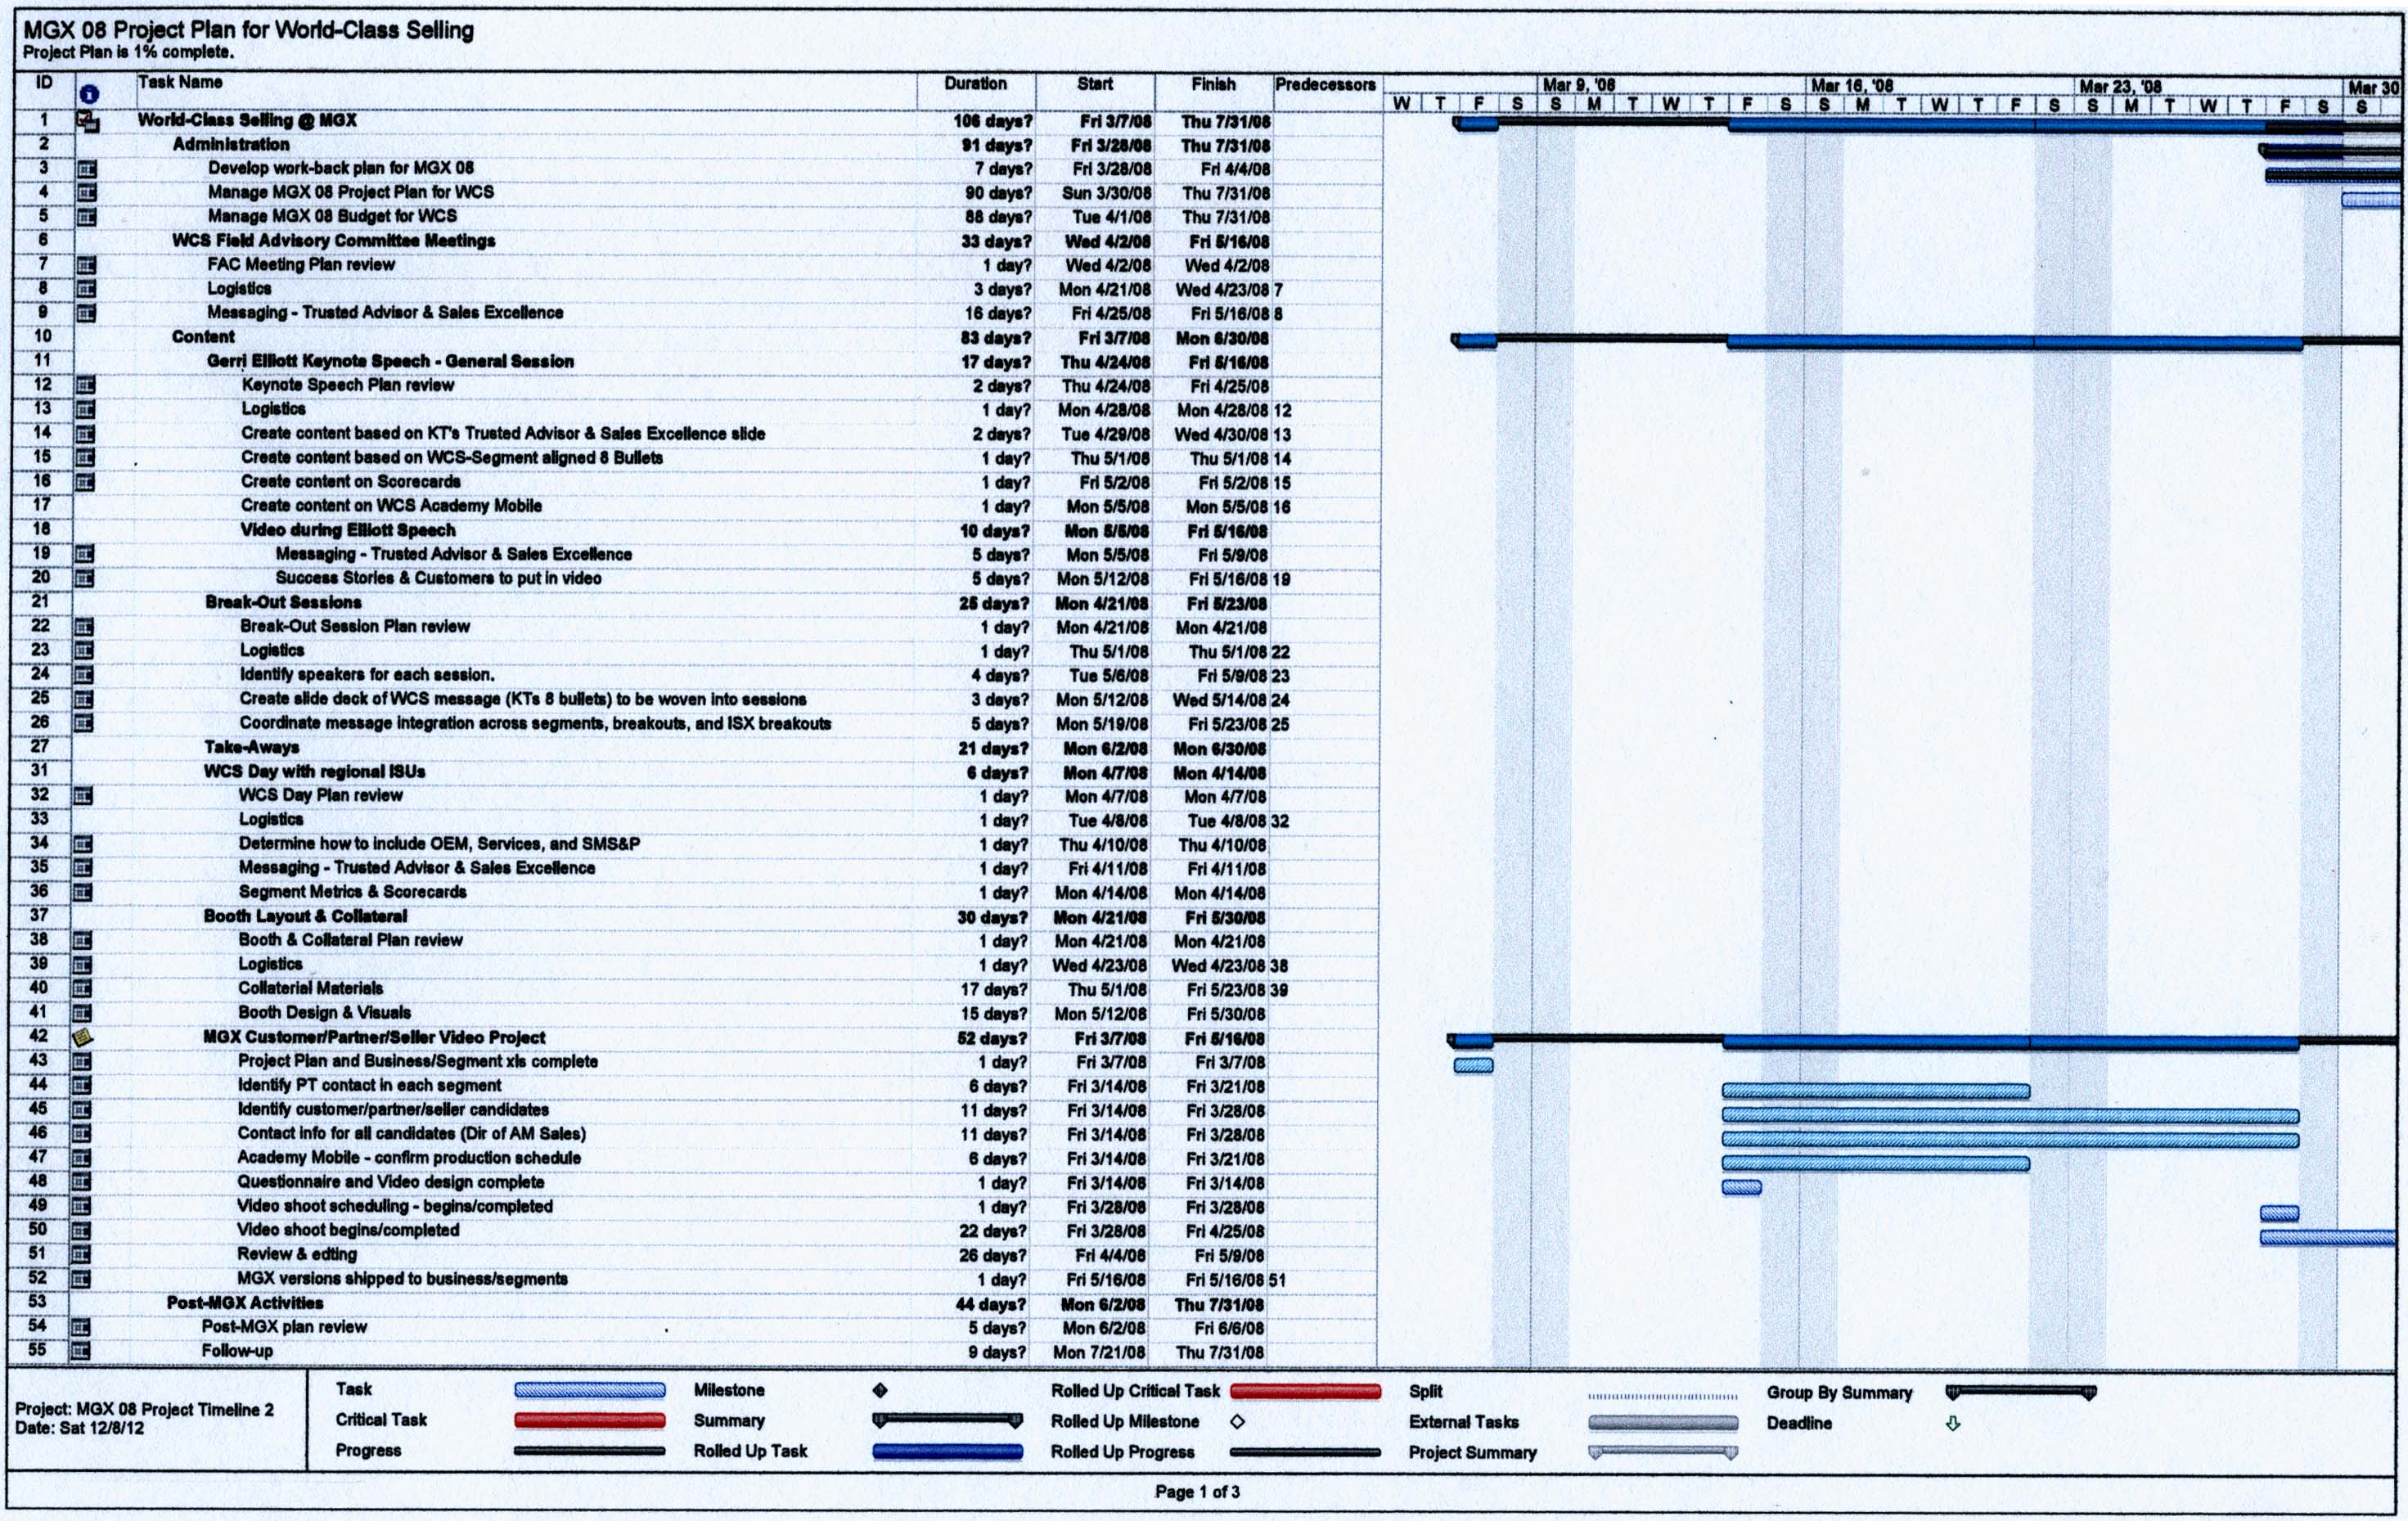The width and height of the screenshot is (2408, 1521).
Task: Click the Gantt bar for Project Plan and Business/Segment xls complete
Action: (1473, 1066)
